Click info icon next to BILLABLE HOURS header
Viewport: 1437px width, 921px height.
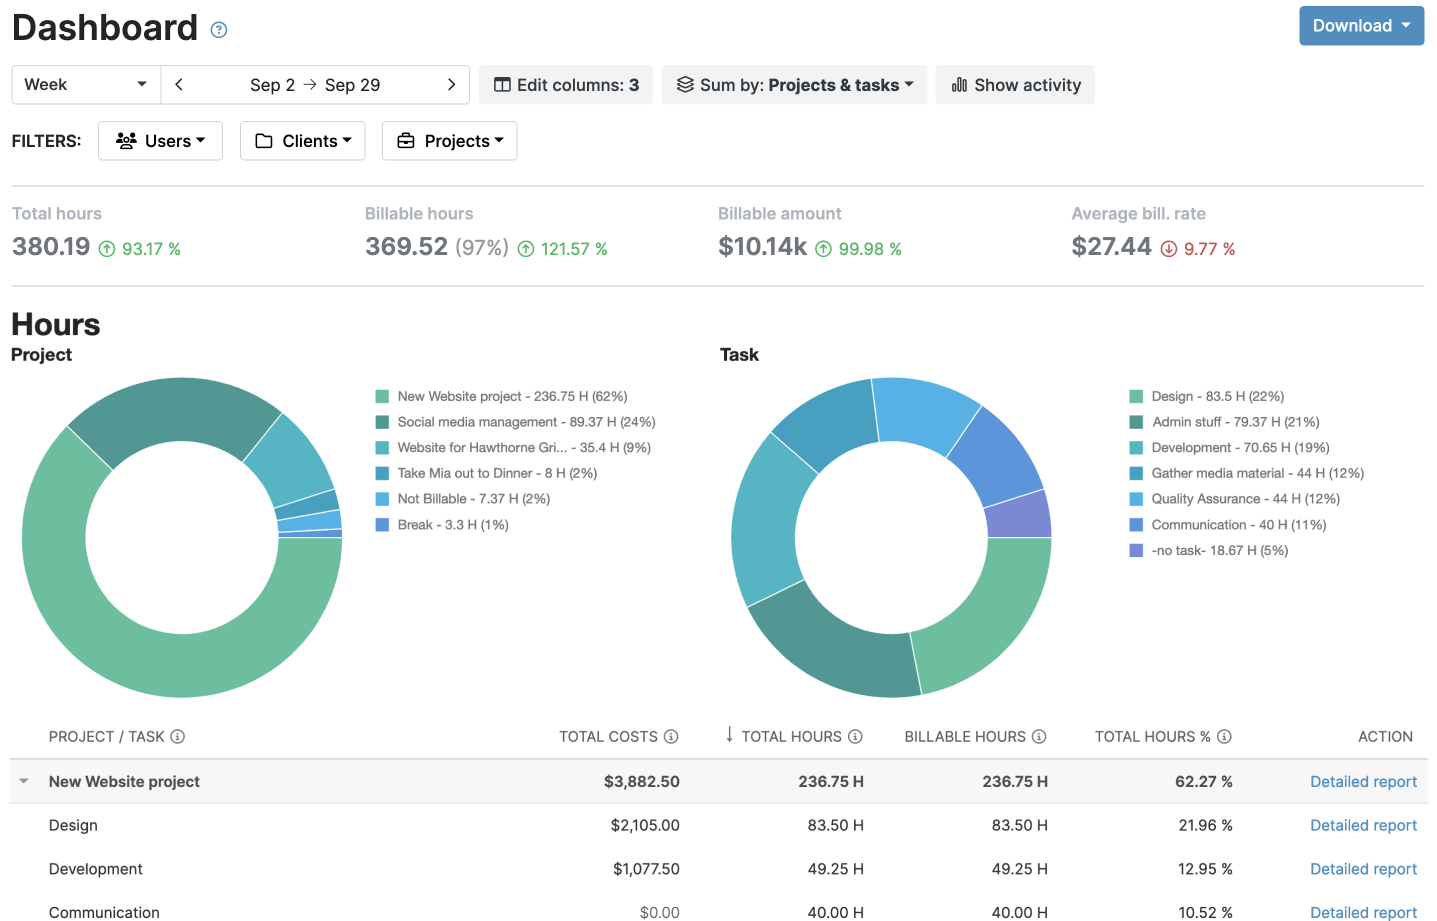[x=1039, y=737]
